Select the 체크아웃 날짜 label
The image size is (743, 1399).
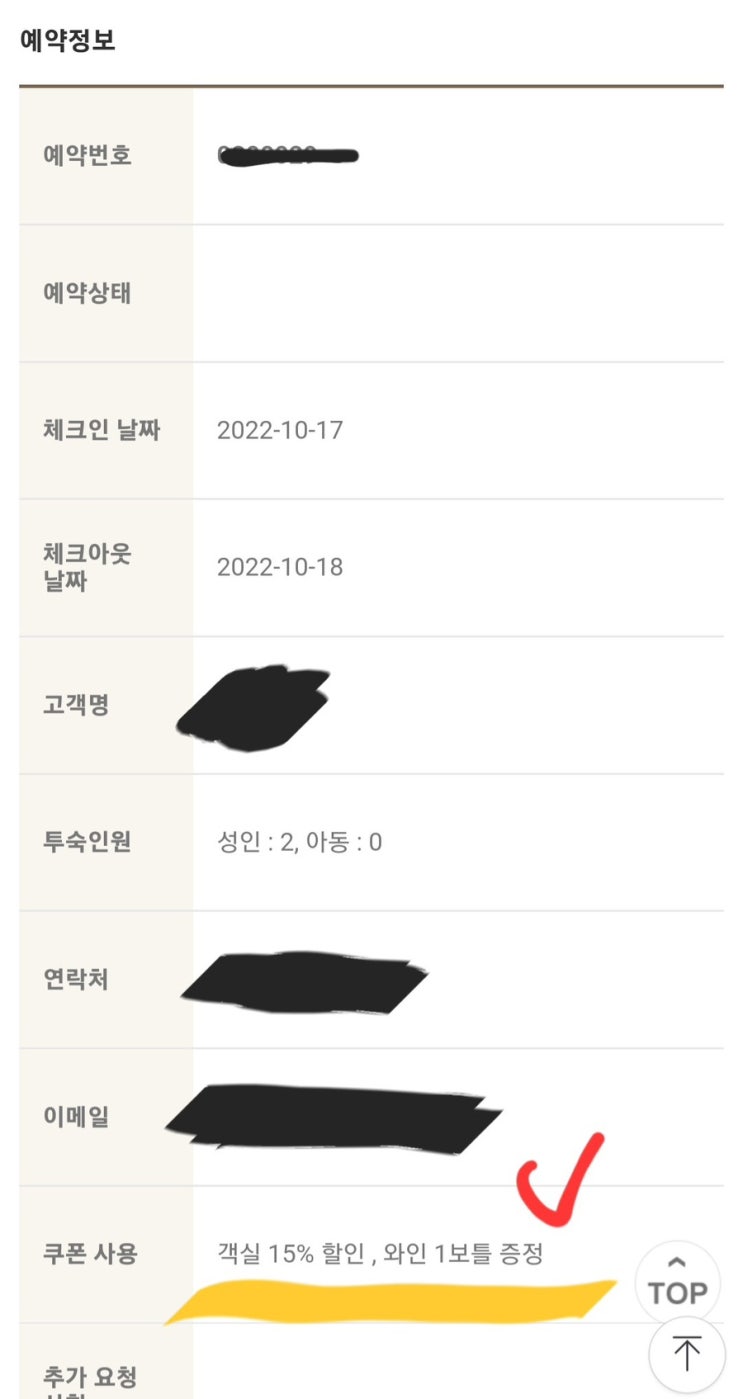[88, 567]
